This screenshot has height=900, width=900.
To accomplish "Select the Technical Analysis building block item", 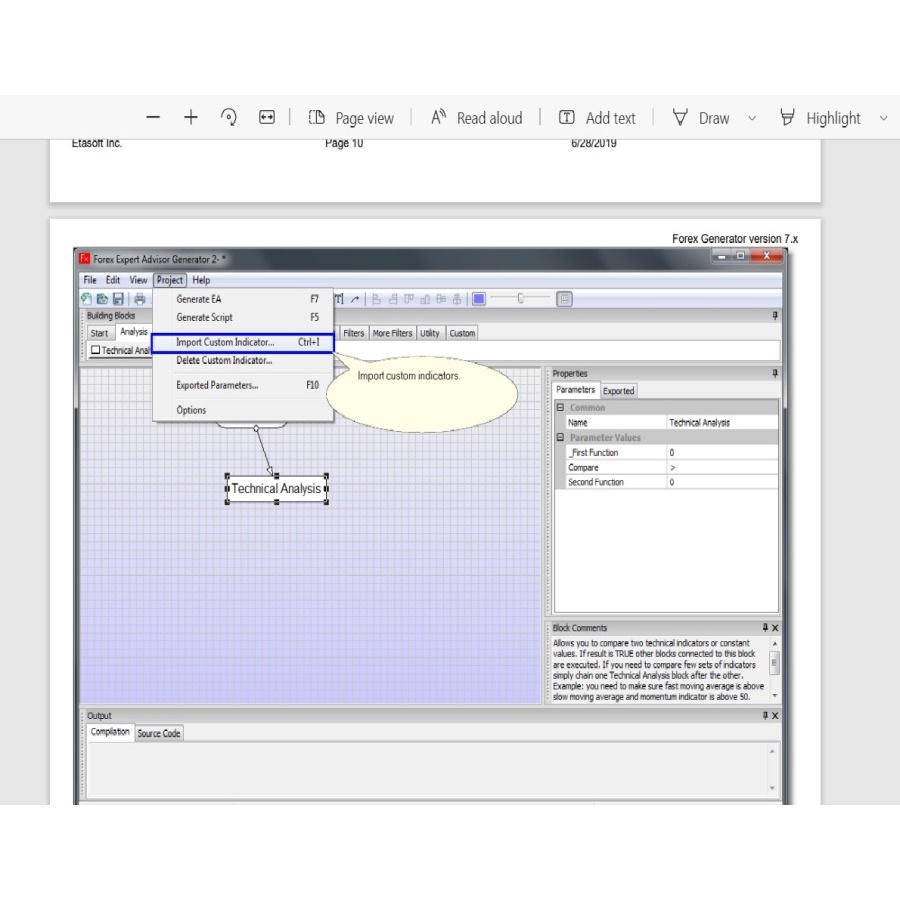I will (x=121, y=350).
